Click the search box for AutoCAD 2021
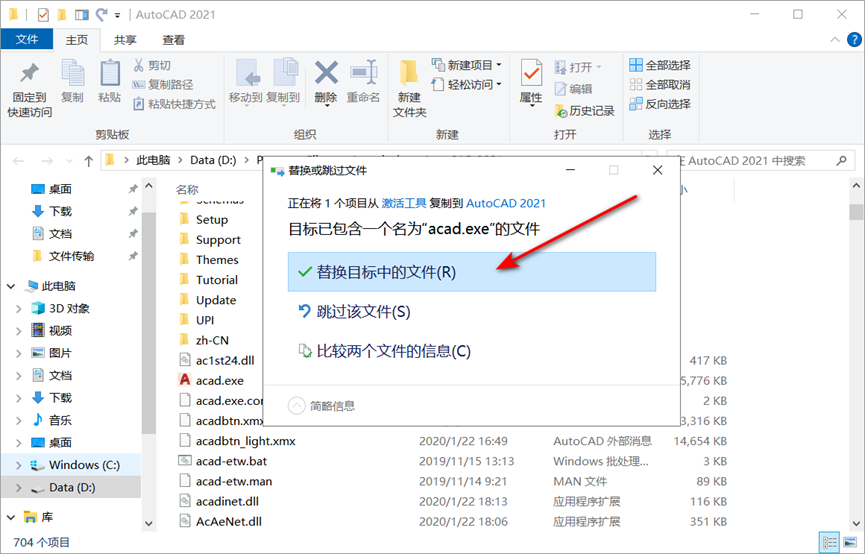865x554 pixels. [x=759, y=161]
